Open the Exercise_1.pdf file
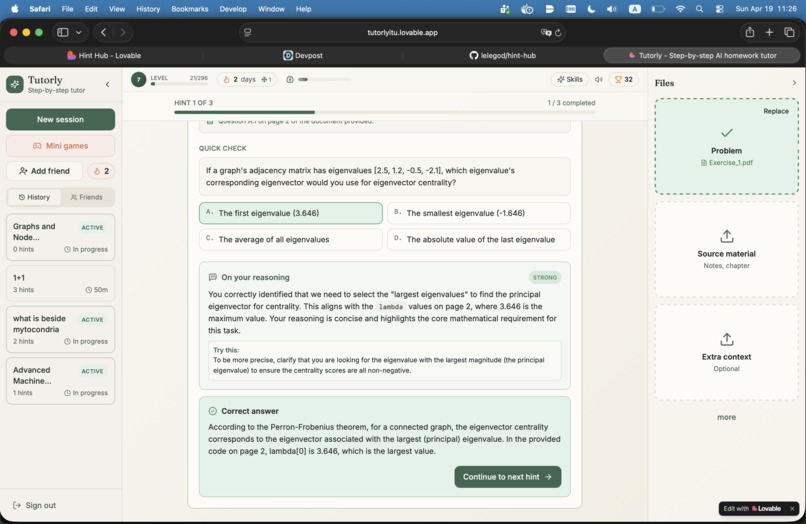806x524 pixels. pos(726,163)
